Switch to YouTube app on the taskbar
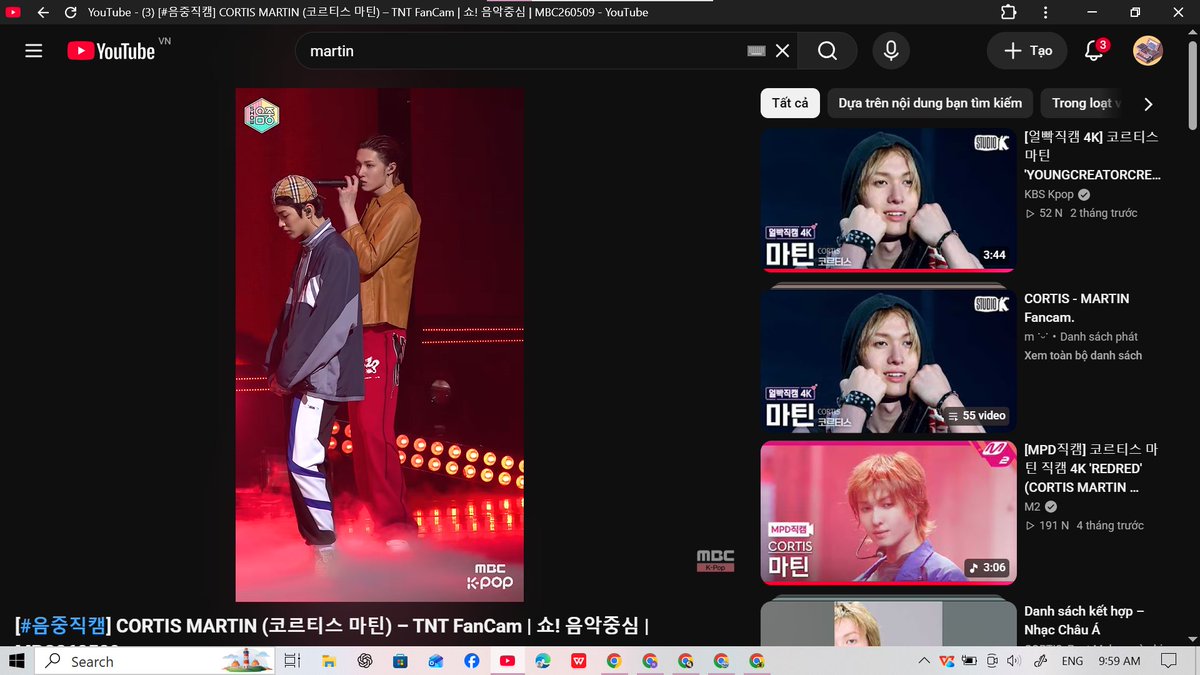This screenshot has height=675, width=1200. click(x=507, y=661)
